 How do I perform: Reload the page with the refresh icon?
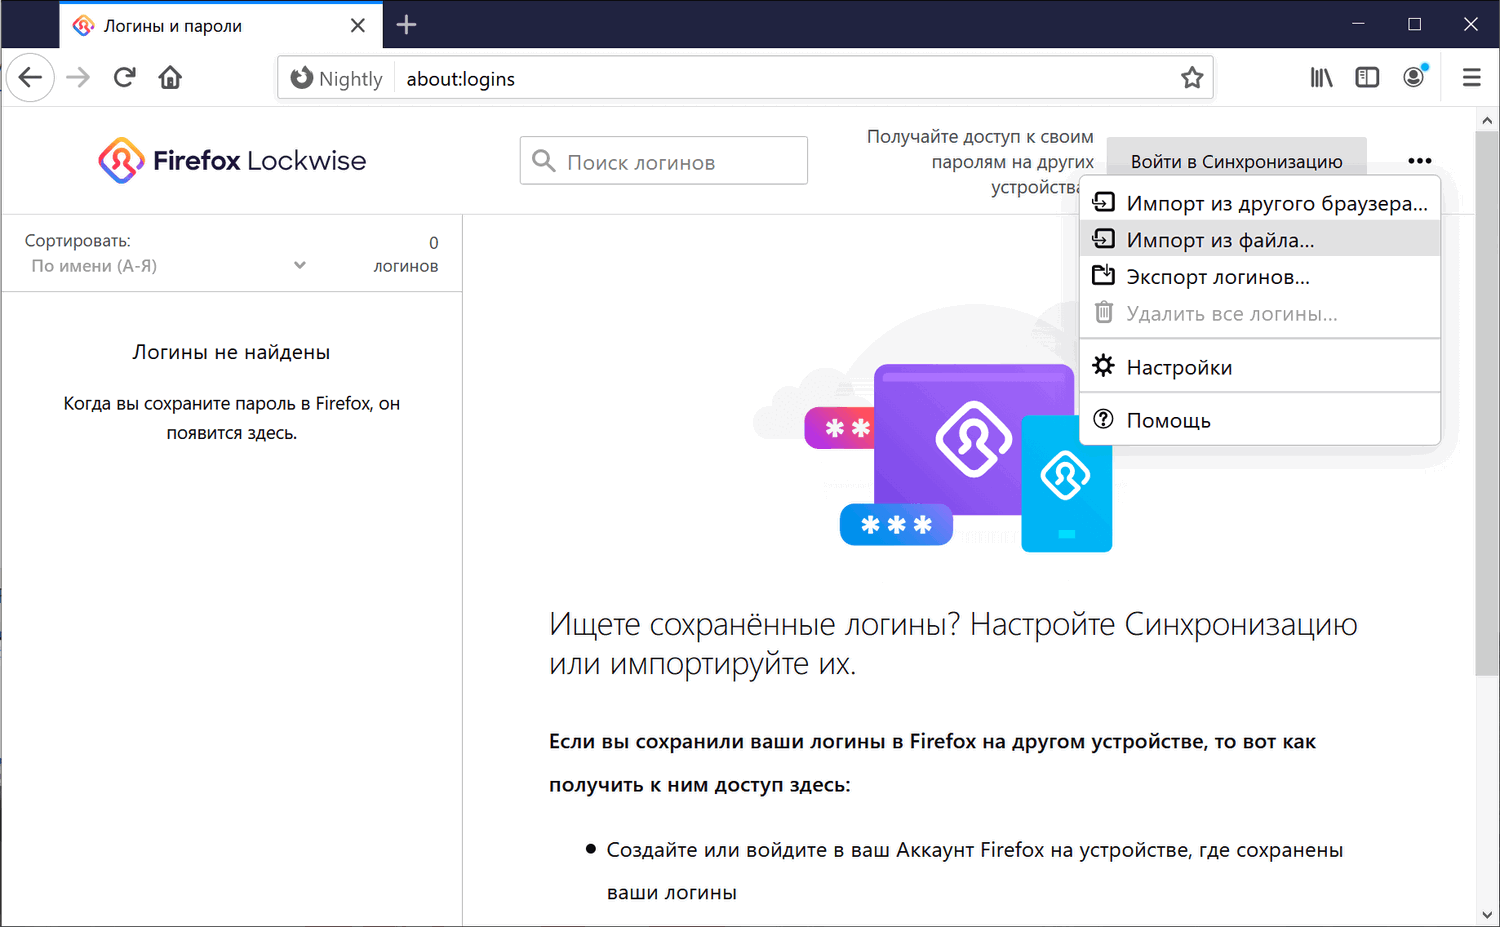coord(124,77)
